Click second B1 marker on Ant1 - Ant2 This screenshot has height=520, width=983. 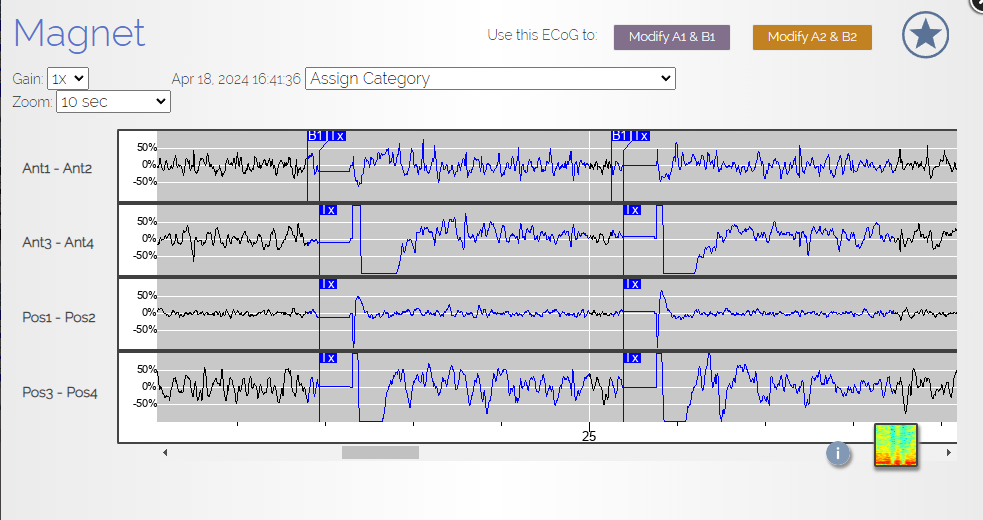(x=619, y=135)
